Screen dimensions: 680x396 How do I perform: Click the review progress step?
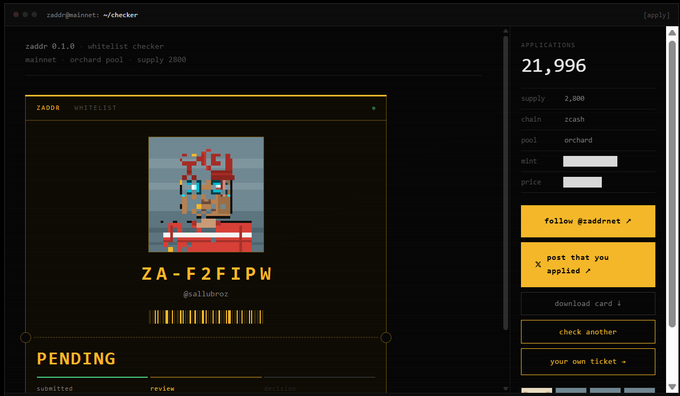tap(162, 389)
